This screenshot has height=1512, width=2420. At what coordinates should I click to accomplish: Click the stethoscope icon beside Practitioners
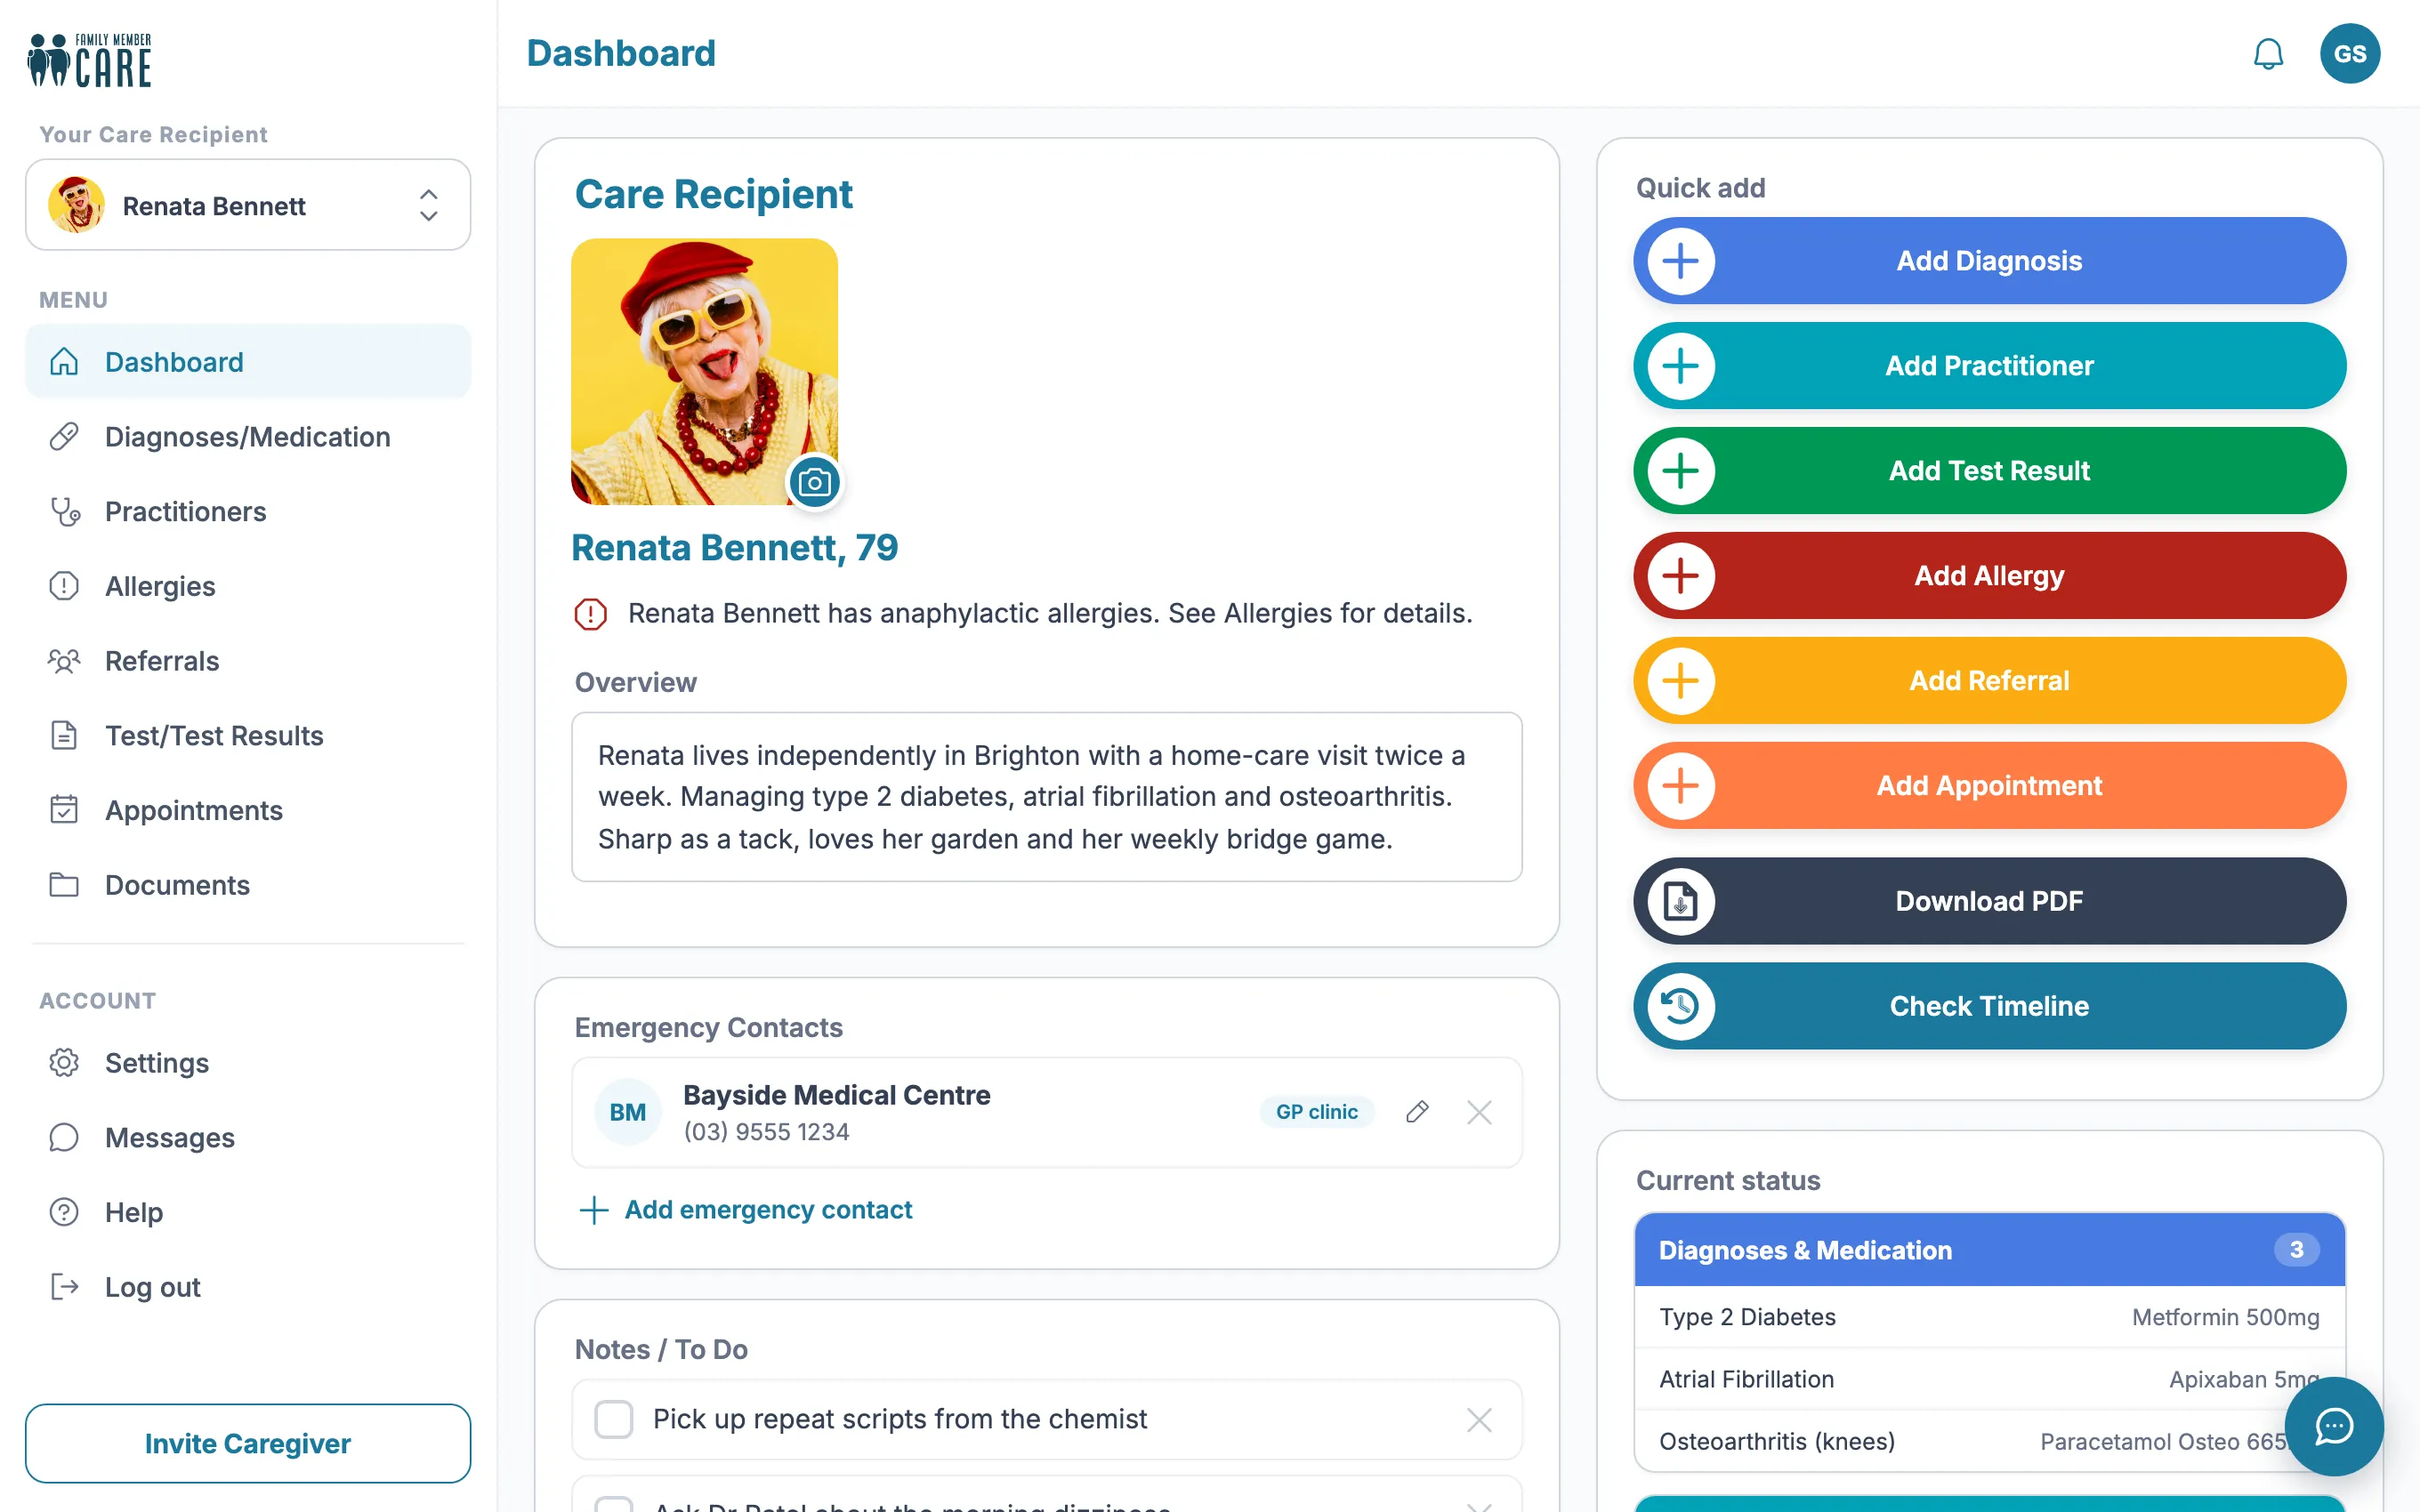pyautogui.click(x=64, y=512)
